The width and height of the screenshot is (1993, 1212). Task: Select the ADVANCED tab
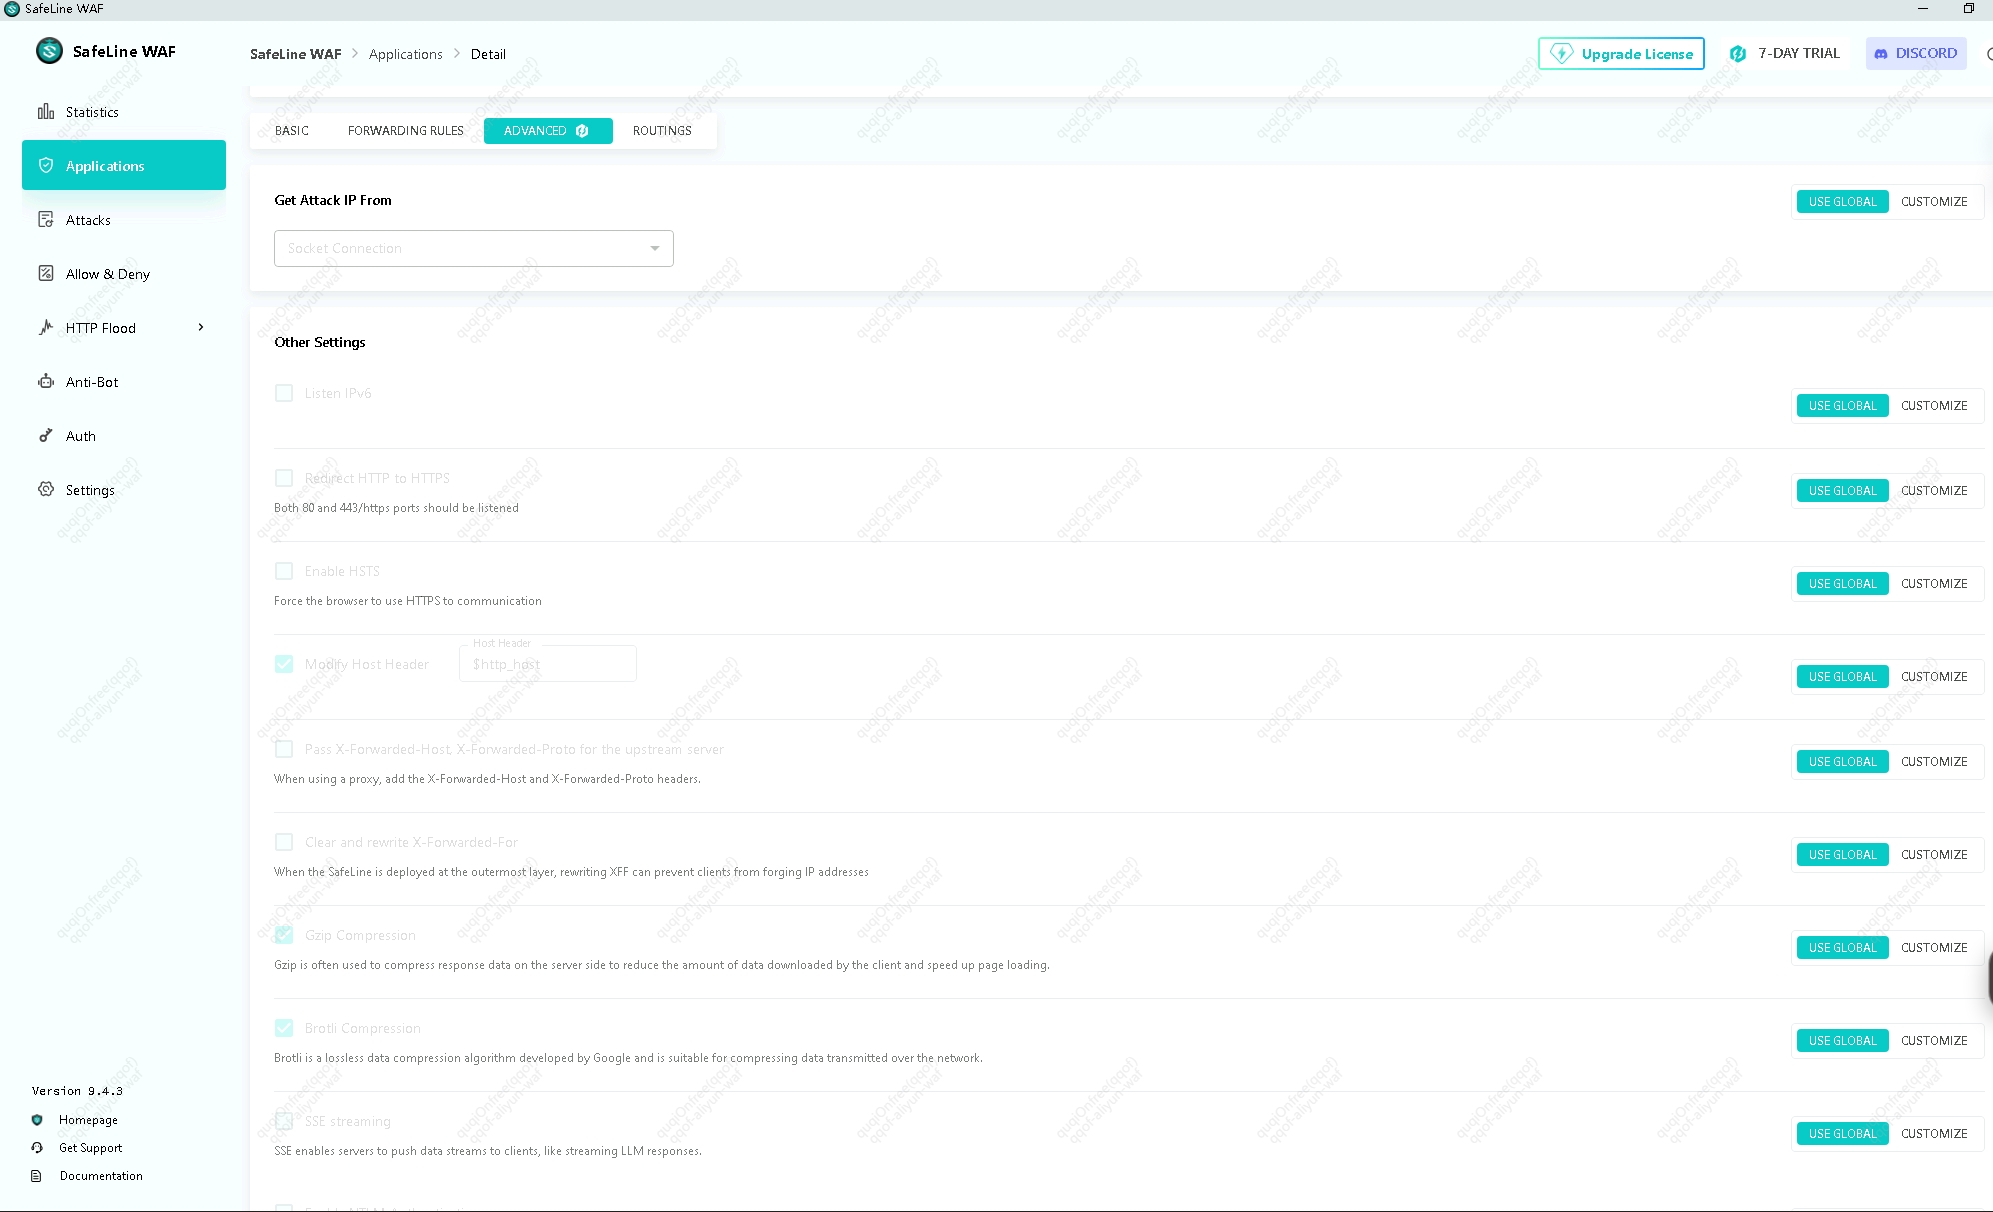(x=548, y=131)
